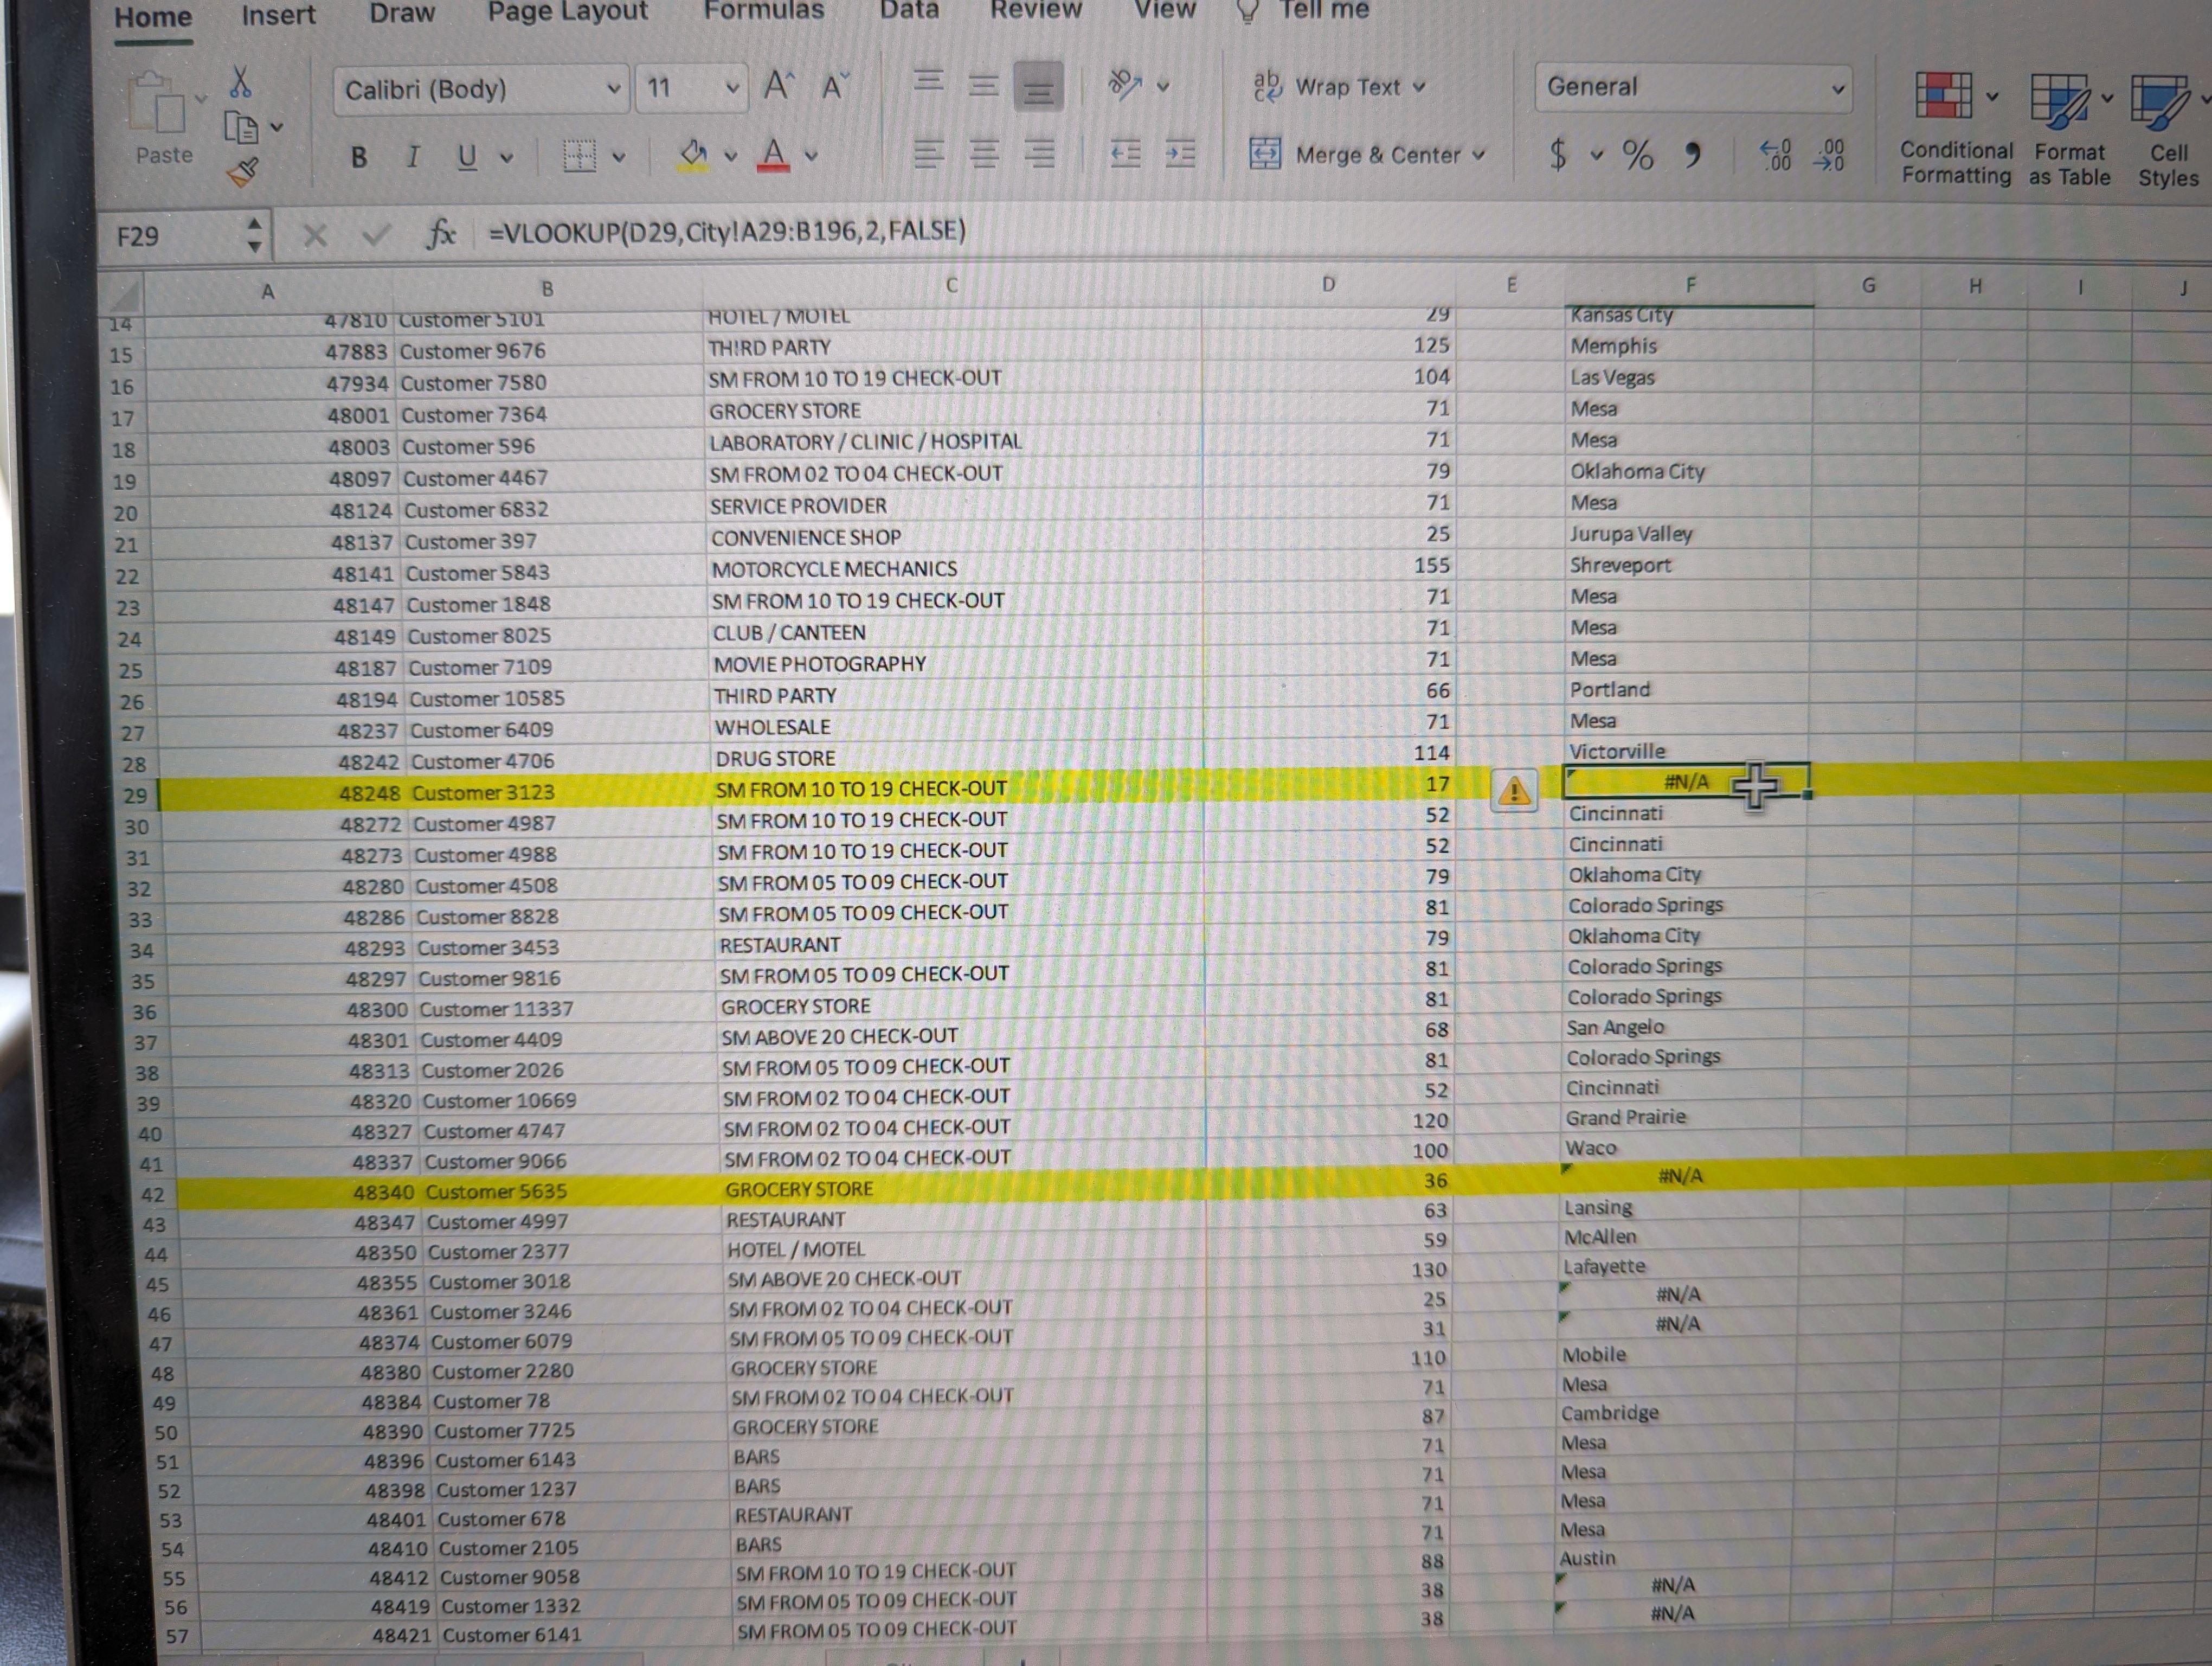Open the Calibri (Body) font dropdown
The width and height of the screenshot is (2212, 1666).
point(613,89)
